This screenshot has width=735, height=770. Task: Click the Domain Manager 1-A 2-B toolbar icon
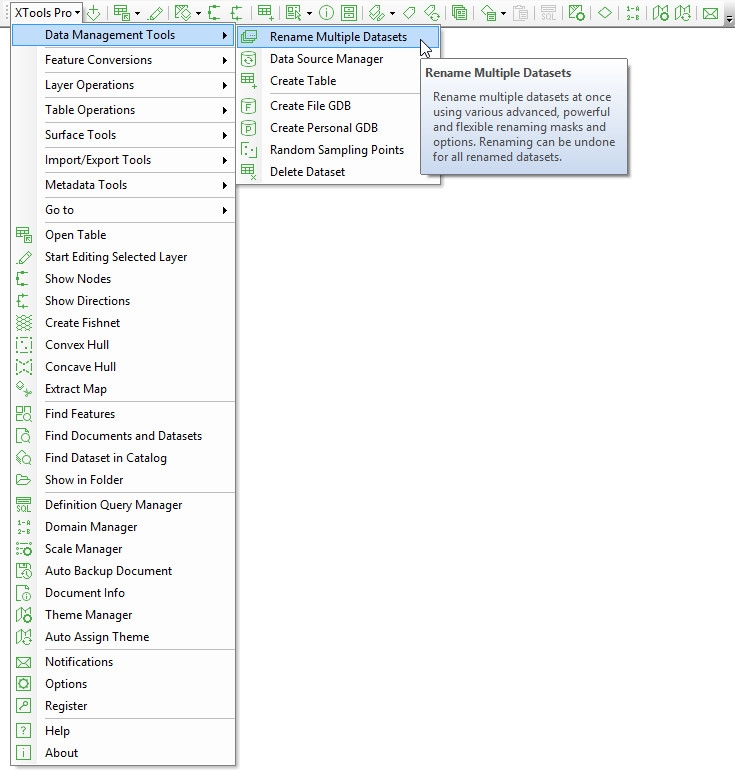pos(633,13)
